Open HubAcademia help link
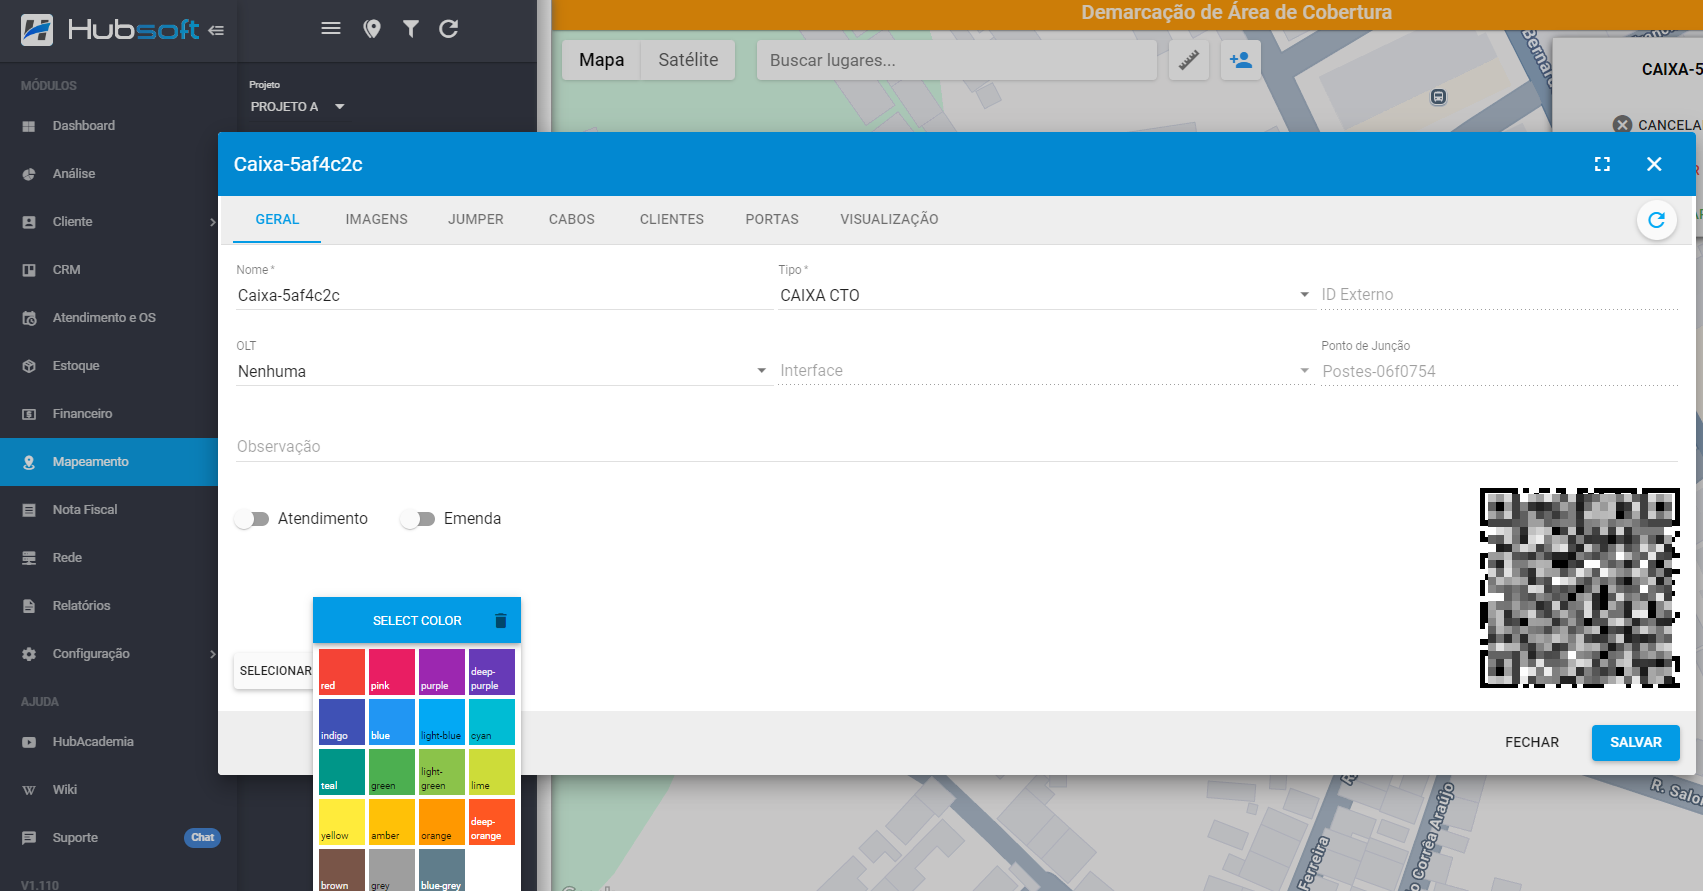The height and width of the screenshot is (891, 1703). click(109, 742)
